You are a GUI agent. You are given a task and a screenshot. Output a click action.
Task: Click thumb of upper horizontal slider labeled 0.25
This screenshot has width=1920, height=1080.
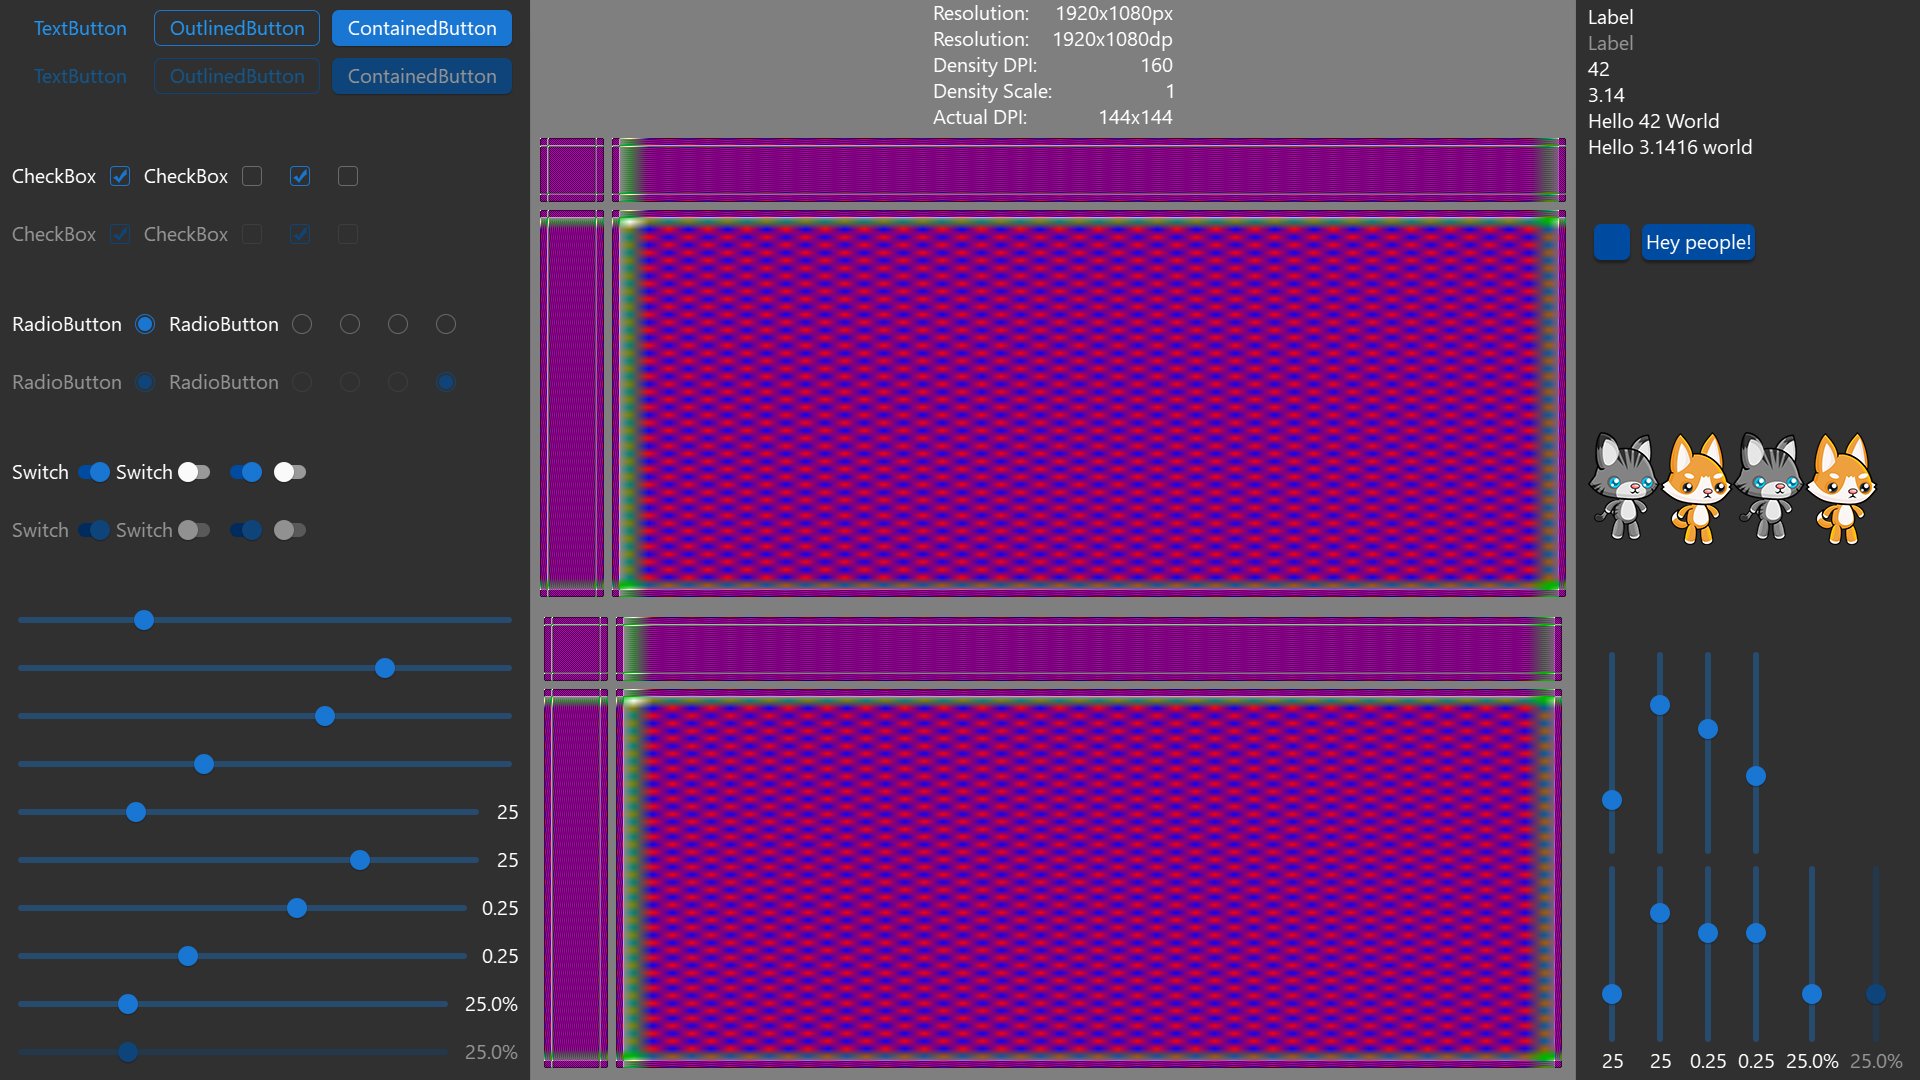297,908
